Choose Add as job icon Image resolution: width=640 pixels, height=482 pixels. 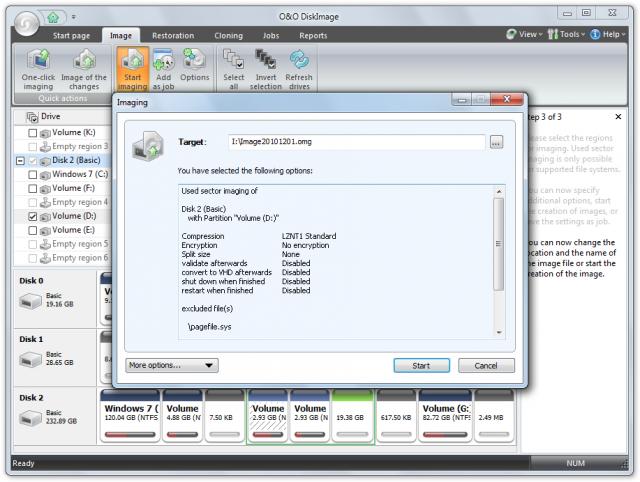(164, 60)
